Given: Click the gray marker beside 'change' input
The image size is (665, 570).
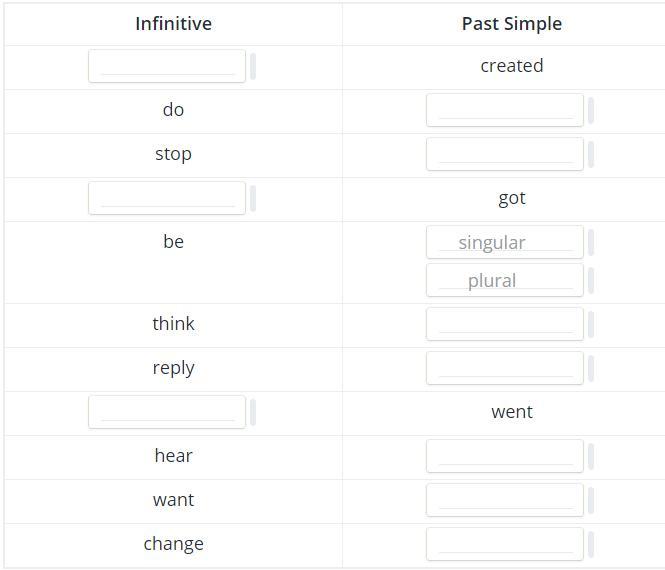Looking at the screenshot, I should tap(591, 544).
